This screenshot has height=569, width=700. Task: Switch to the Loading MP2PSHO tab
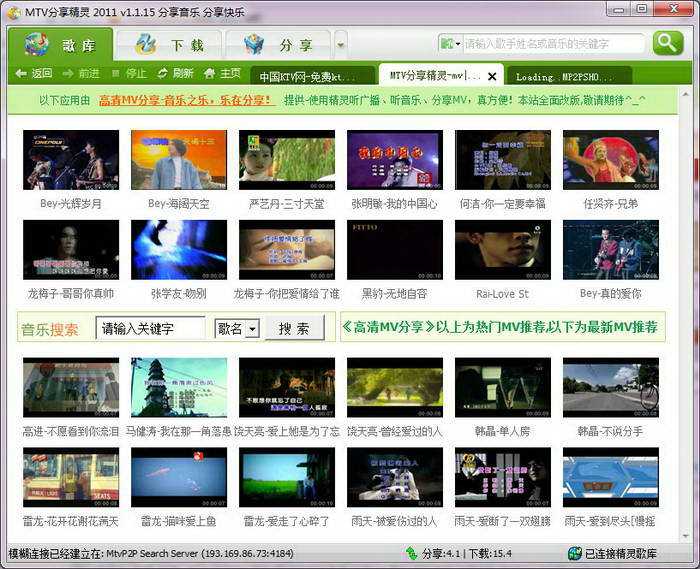pos(570,76)
